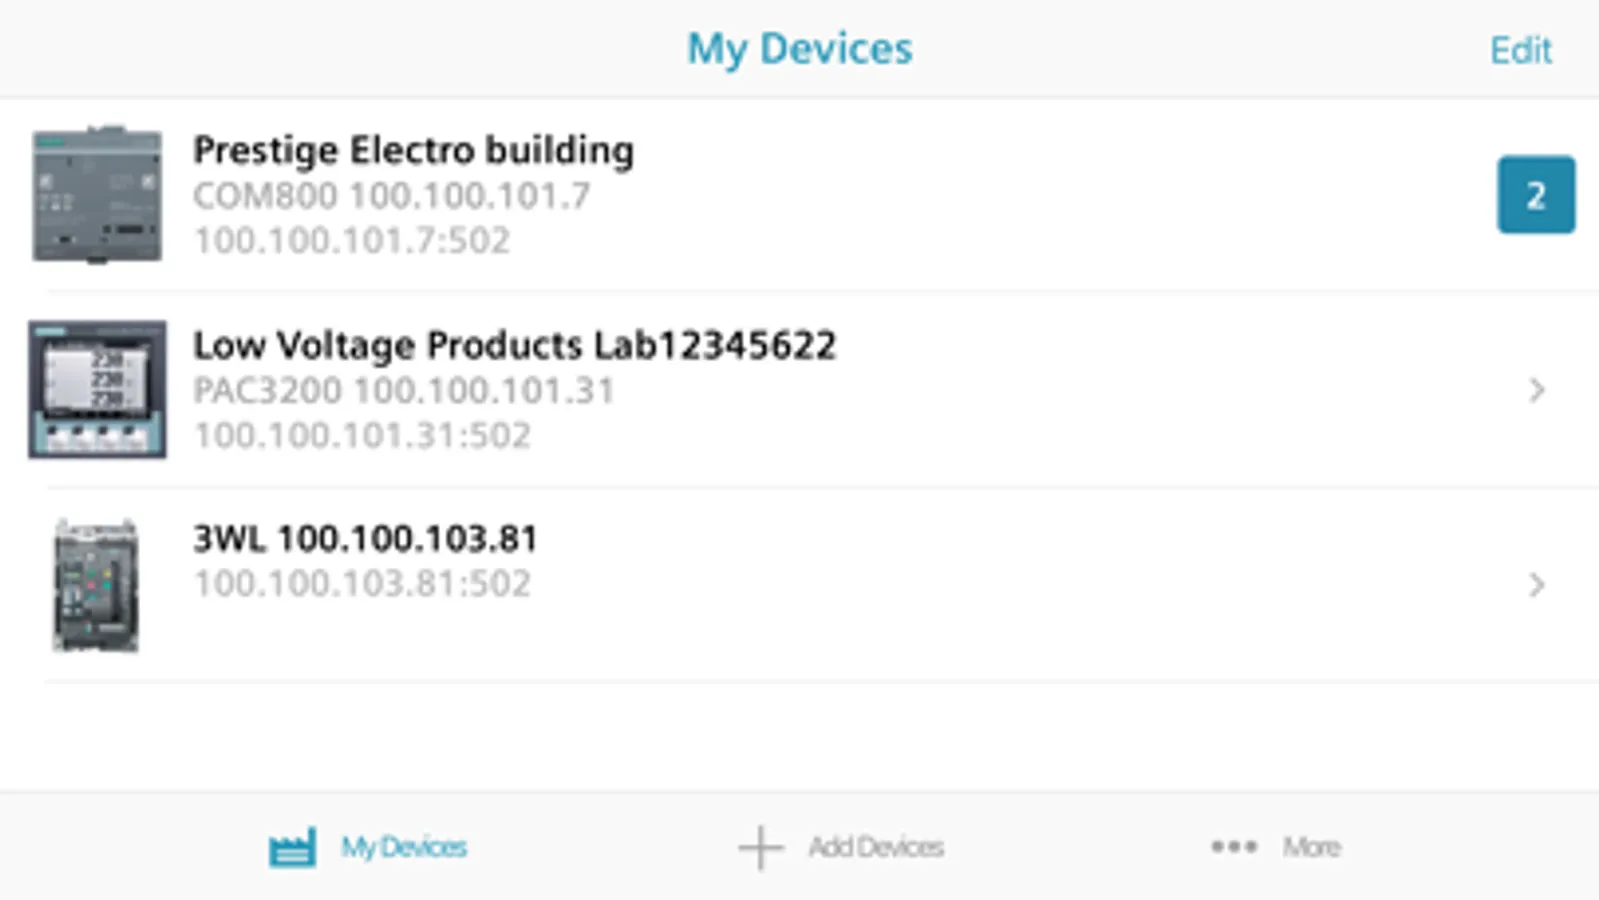The width and height of the screenshot is (1599, 900).
Task: Tap the plus icon for Add Devices
Action: pyautogui.click(x=760, y=848)
